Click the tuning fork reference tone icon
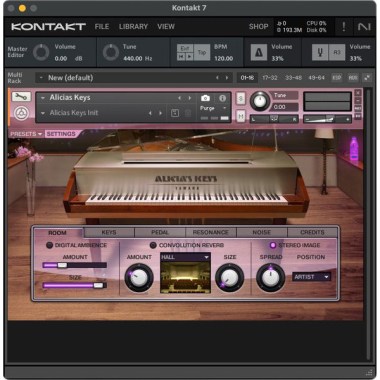Viewport: 380px width, 380px height. 320,52
